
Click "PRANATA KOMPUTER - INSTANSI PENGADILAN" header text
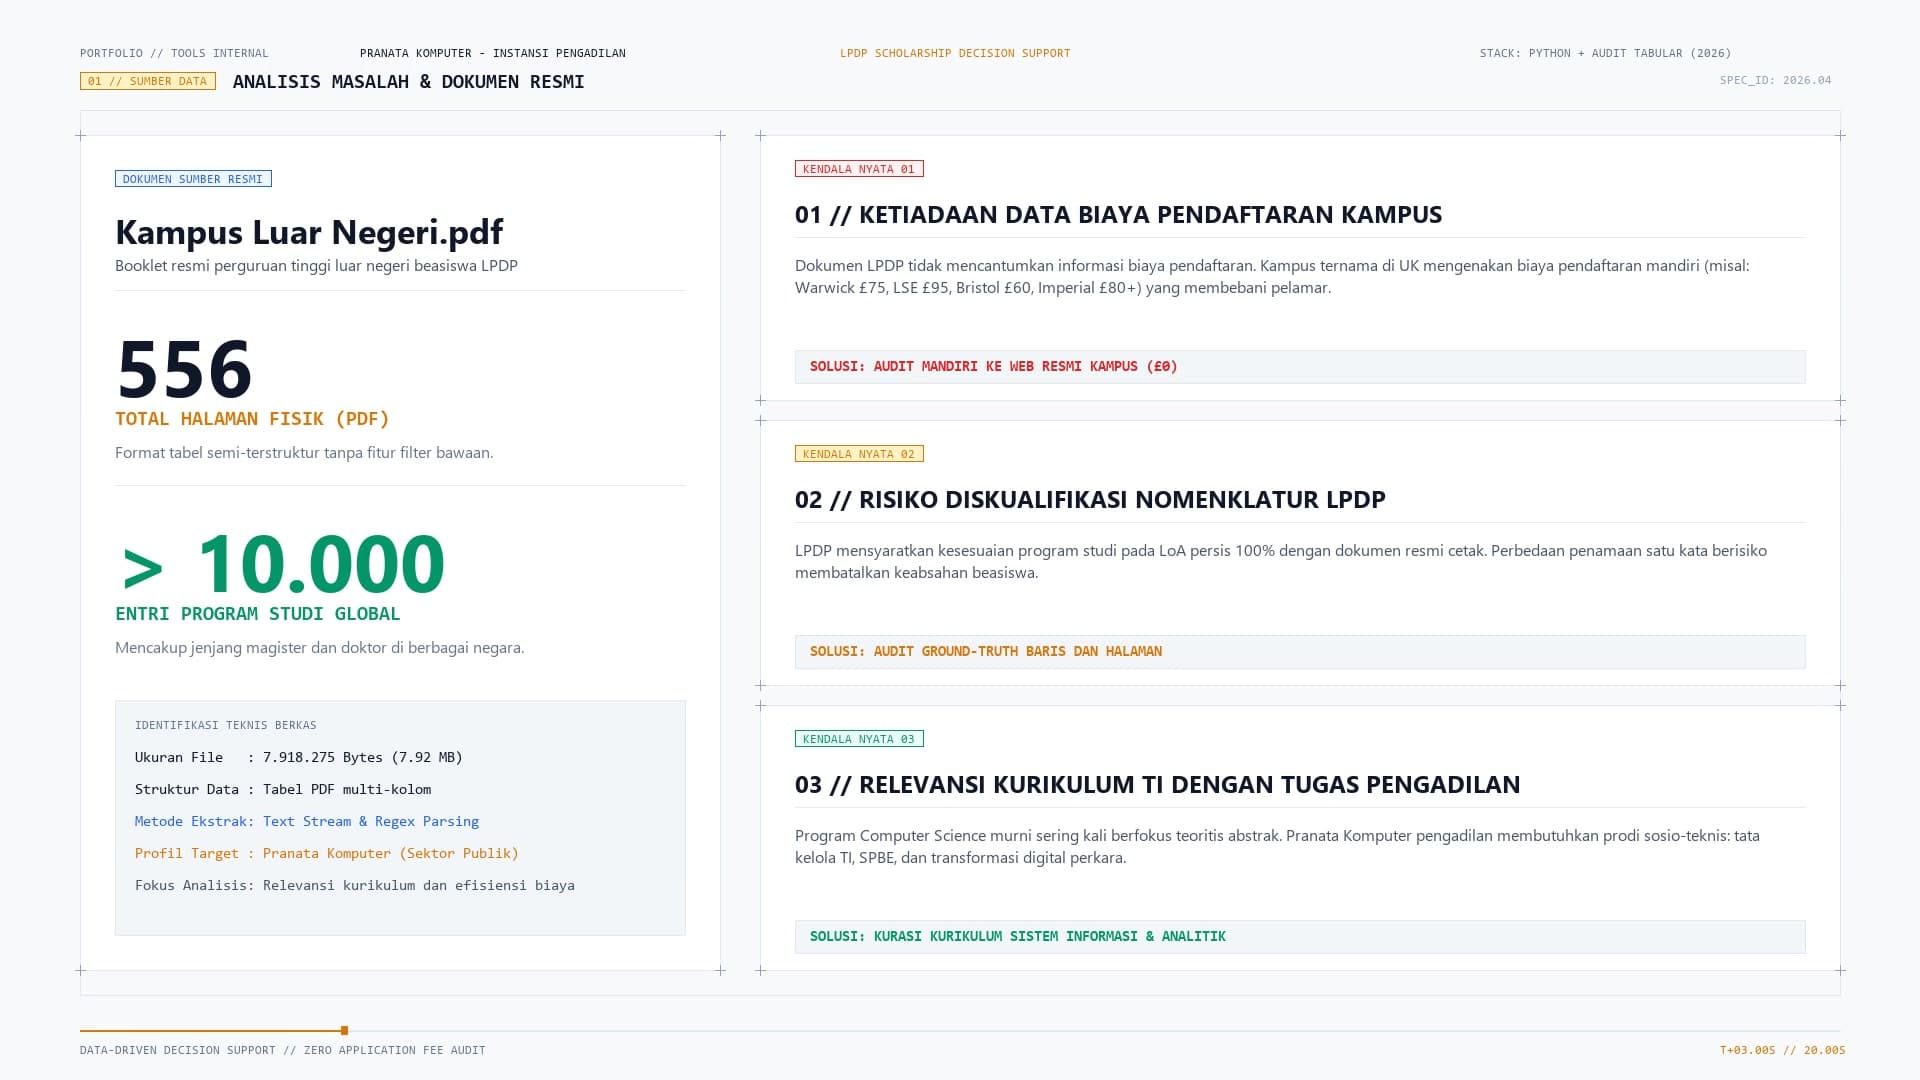click(x=493, y=53)
